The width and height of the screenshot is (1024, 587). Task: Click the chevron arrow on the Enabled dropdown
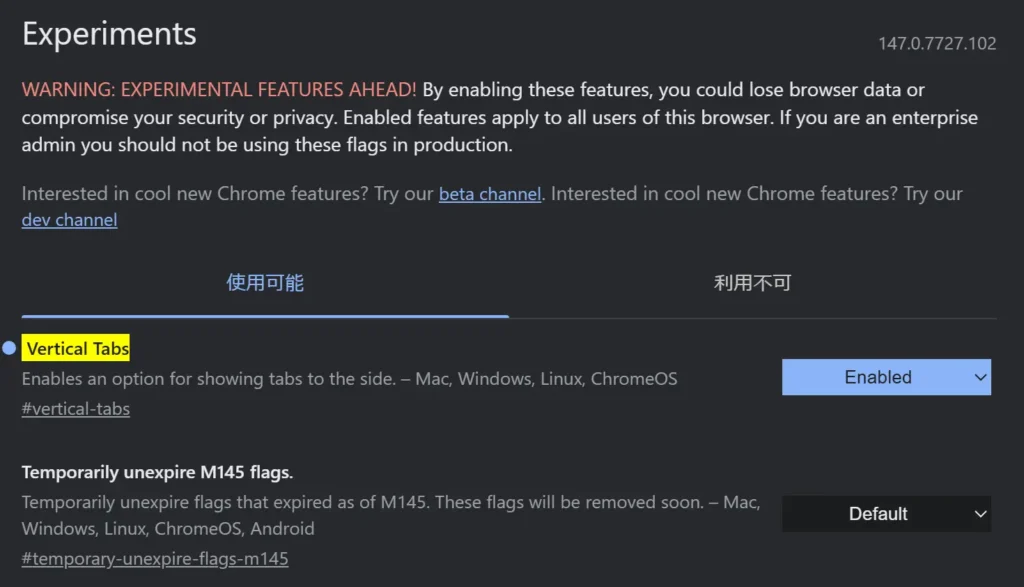978,377
